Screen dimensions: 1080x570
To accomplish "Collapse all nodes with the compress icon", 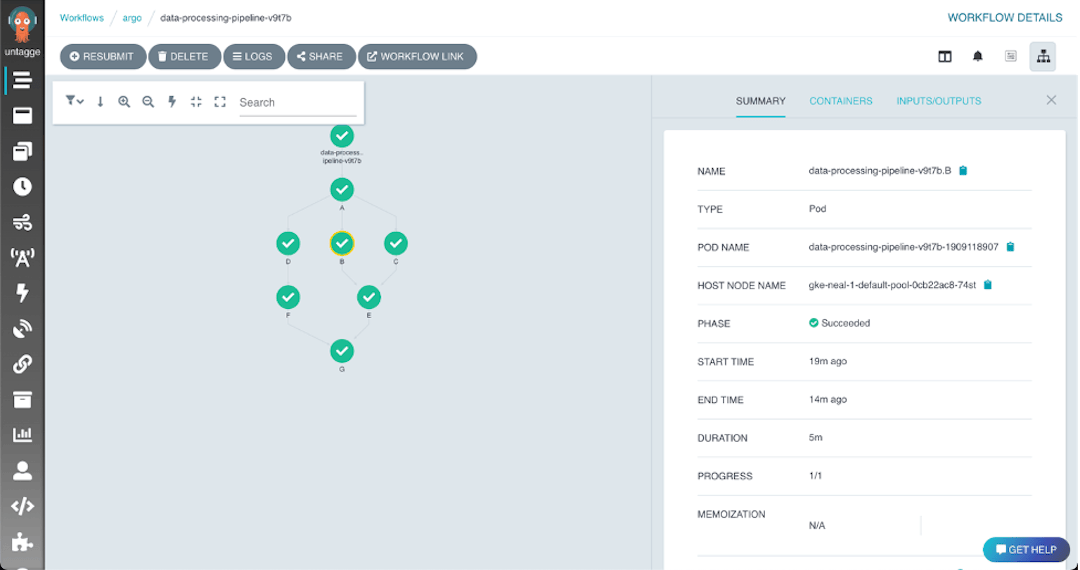I will click(x=196, y=102).
